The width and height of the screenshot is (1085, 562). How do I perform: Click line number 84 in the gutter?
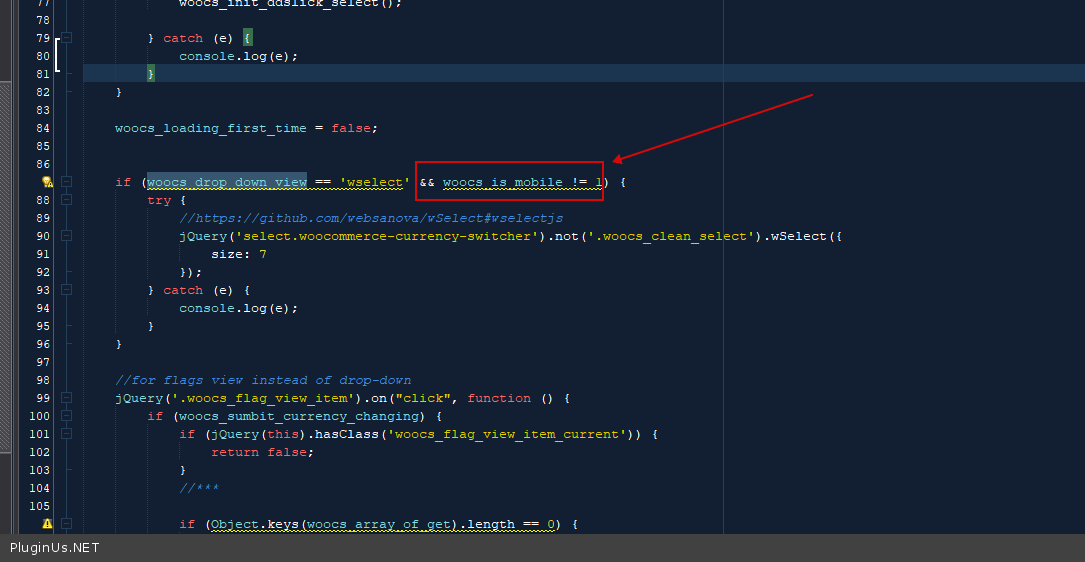(x=42, y=128)
